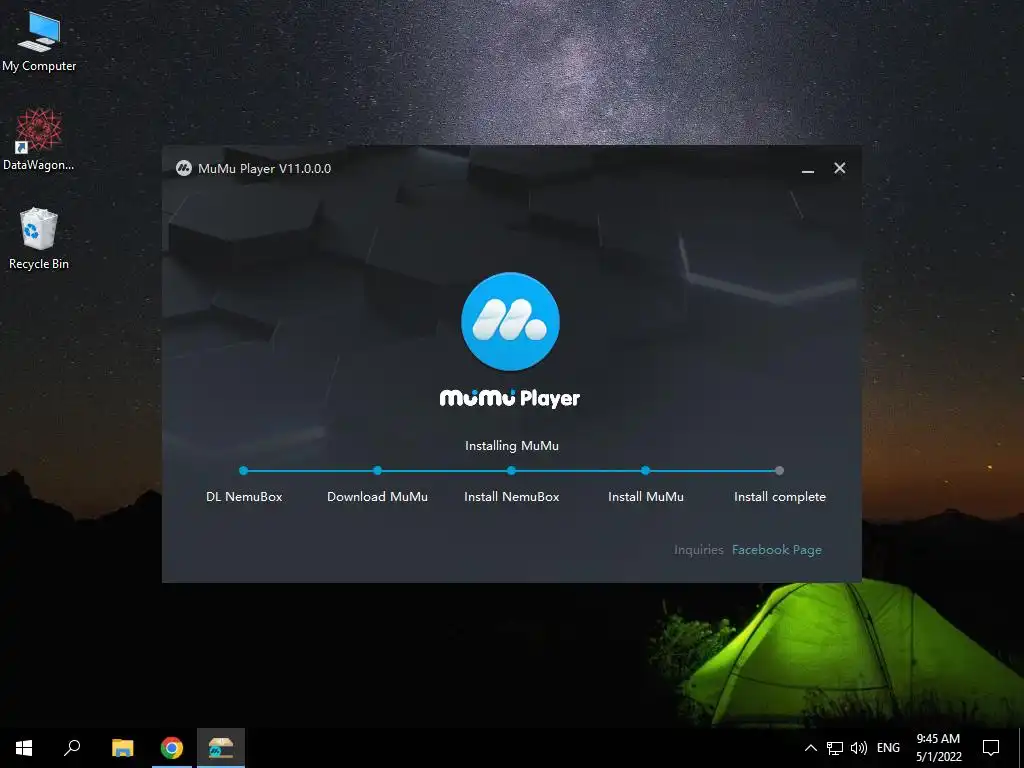Click the large blue MuMu Player logo

pyautogui.click(x=510, y=321)
